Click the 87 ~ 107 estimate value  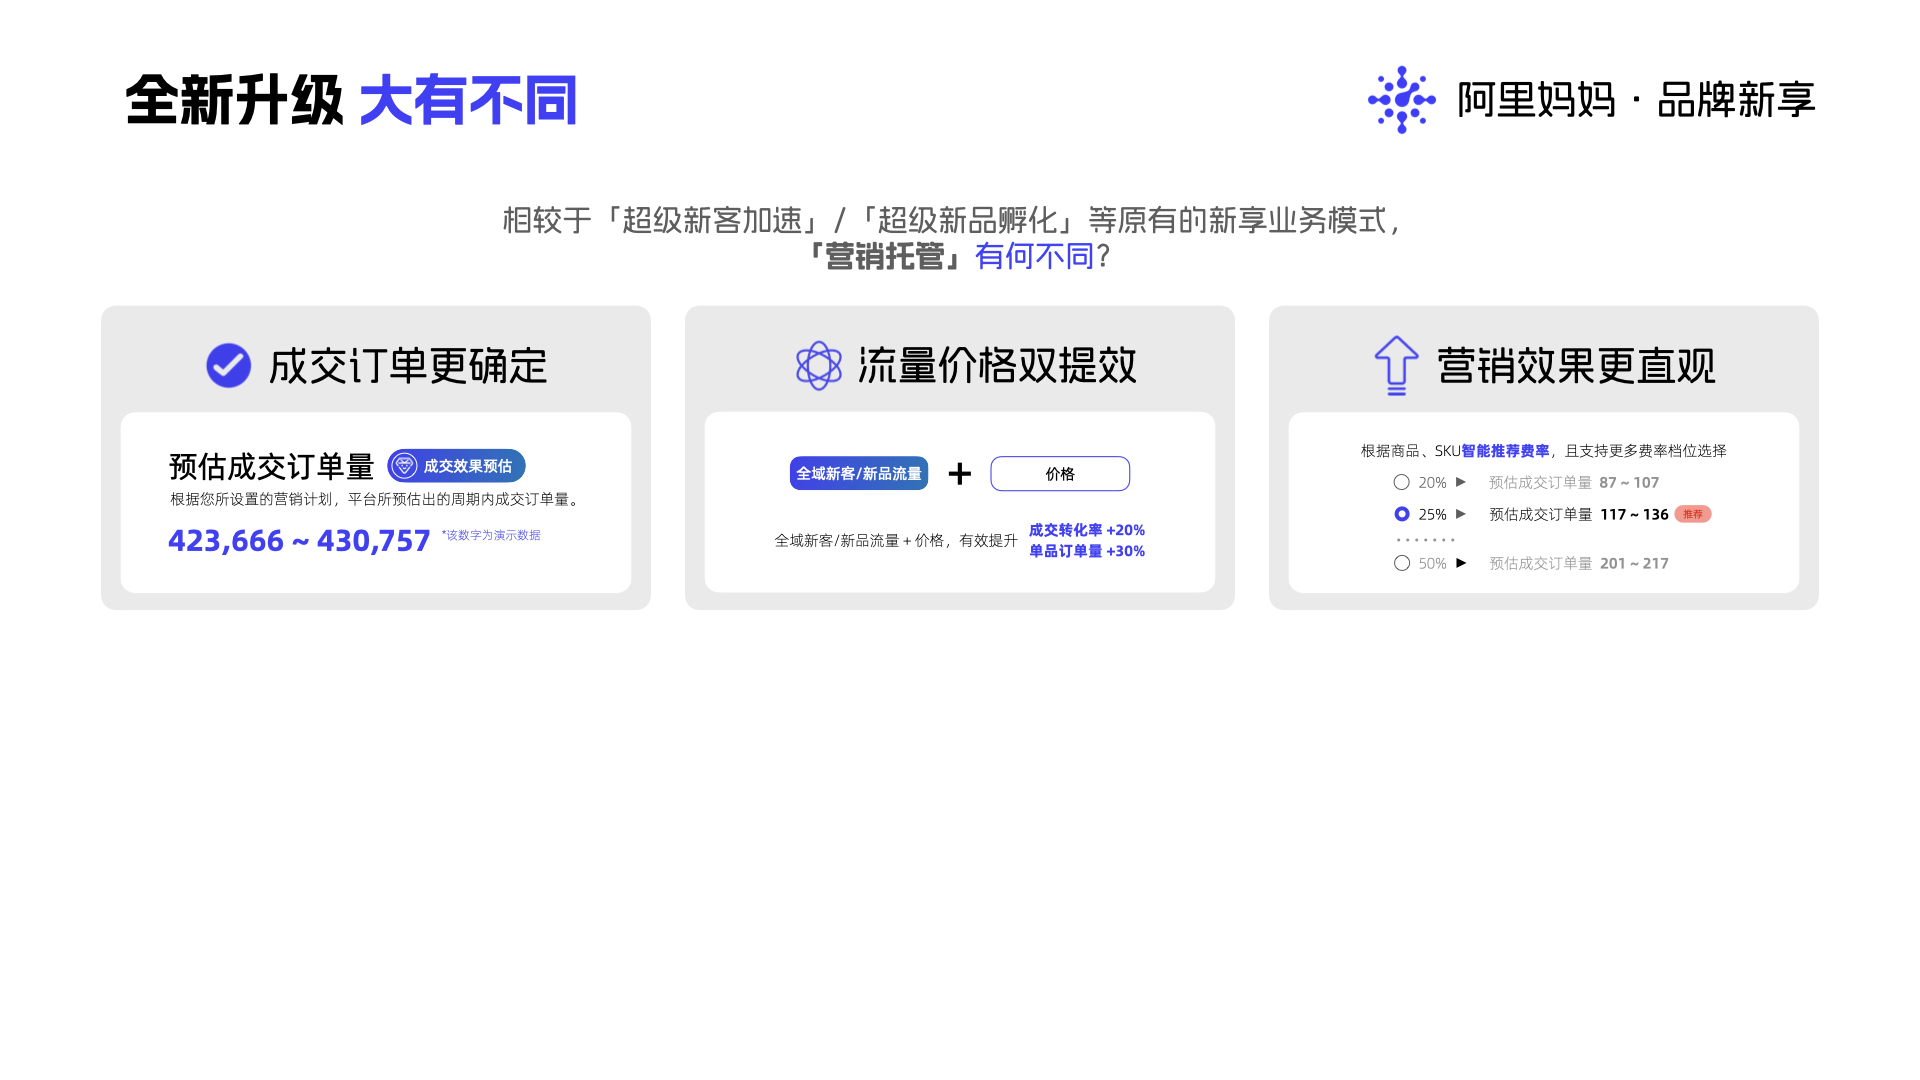click(1629, 482)
